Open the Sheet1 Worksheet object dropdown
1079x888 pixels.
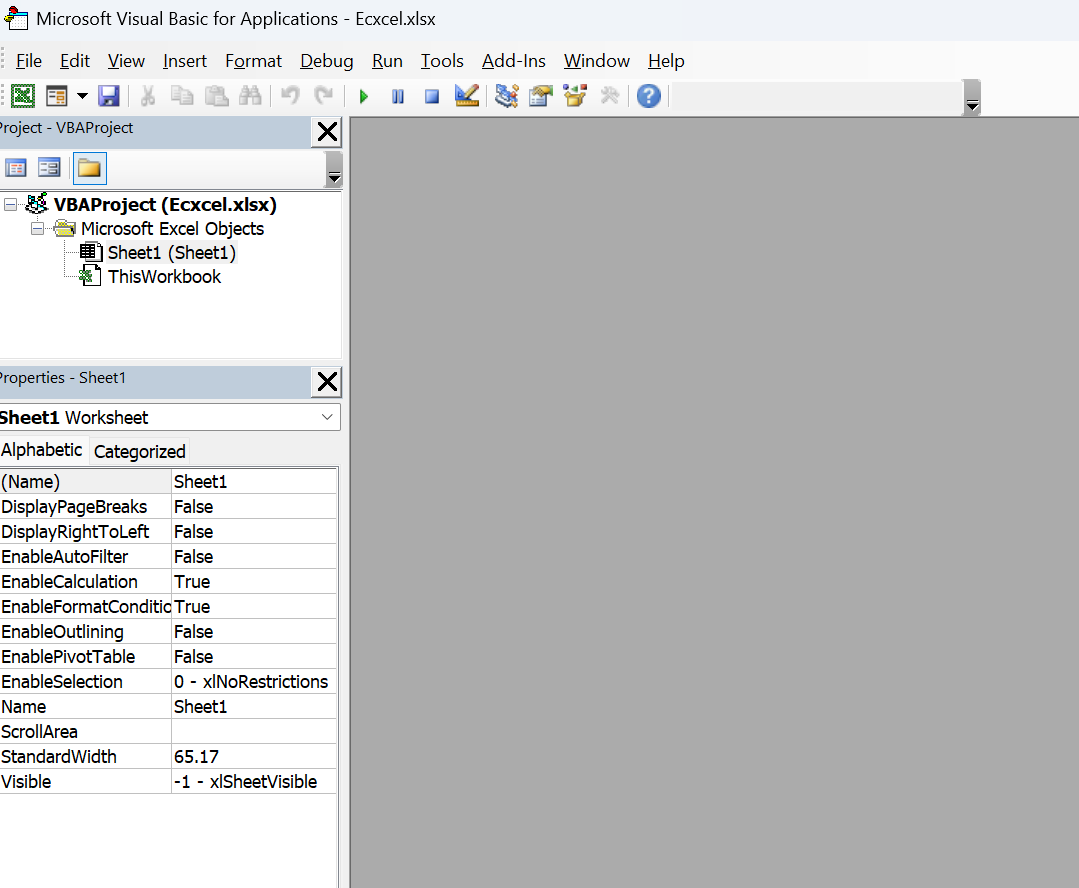327,417
